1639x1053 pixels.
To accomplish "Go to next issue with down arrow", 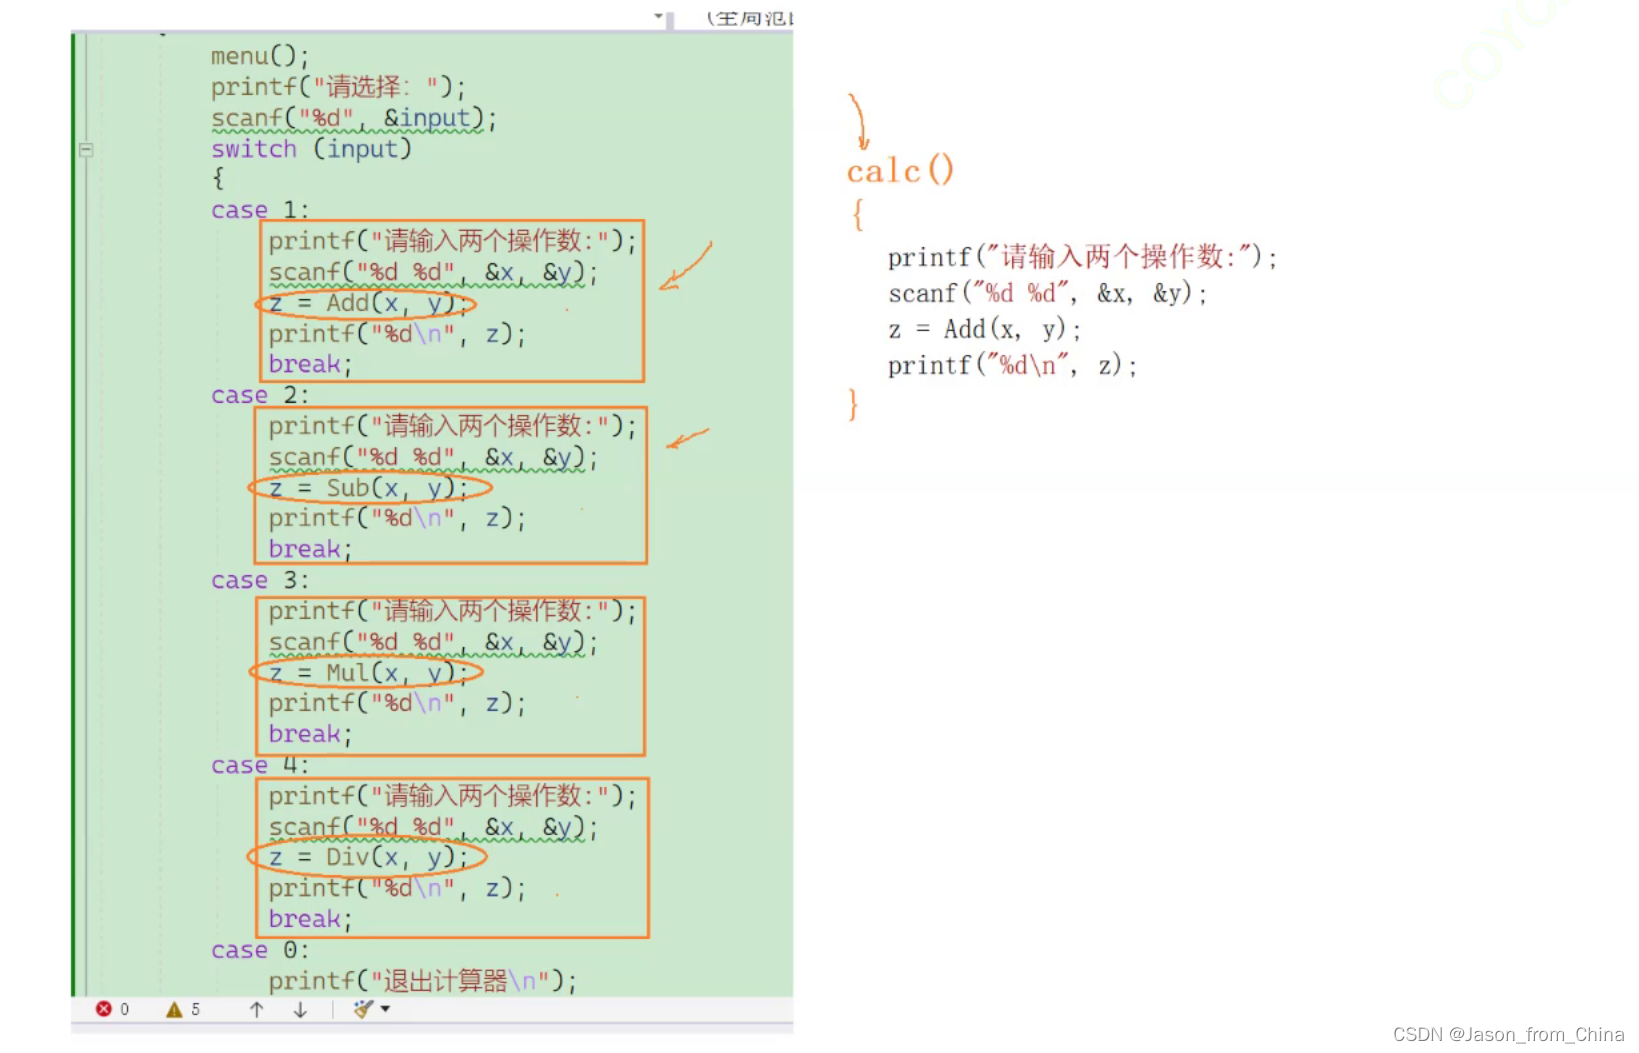I will coord(300,1009).
